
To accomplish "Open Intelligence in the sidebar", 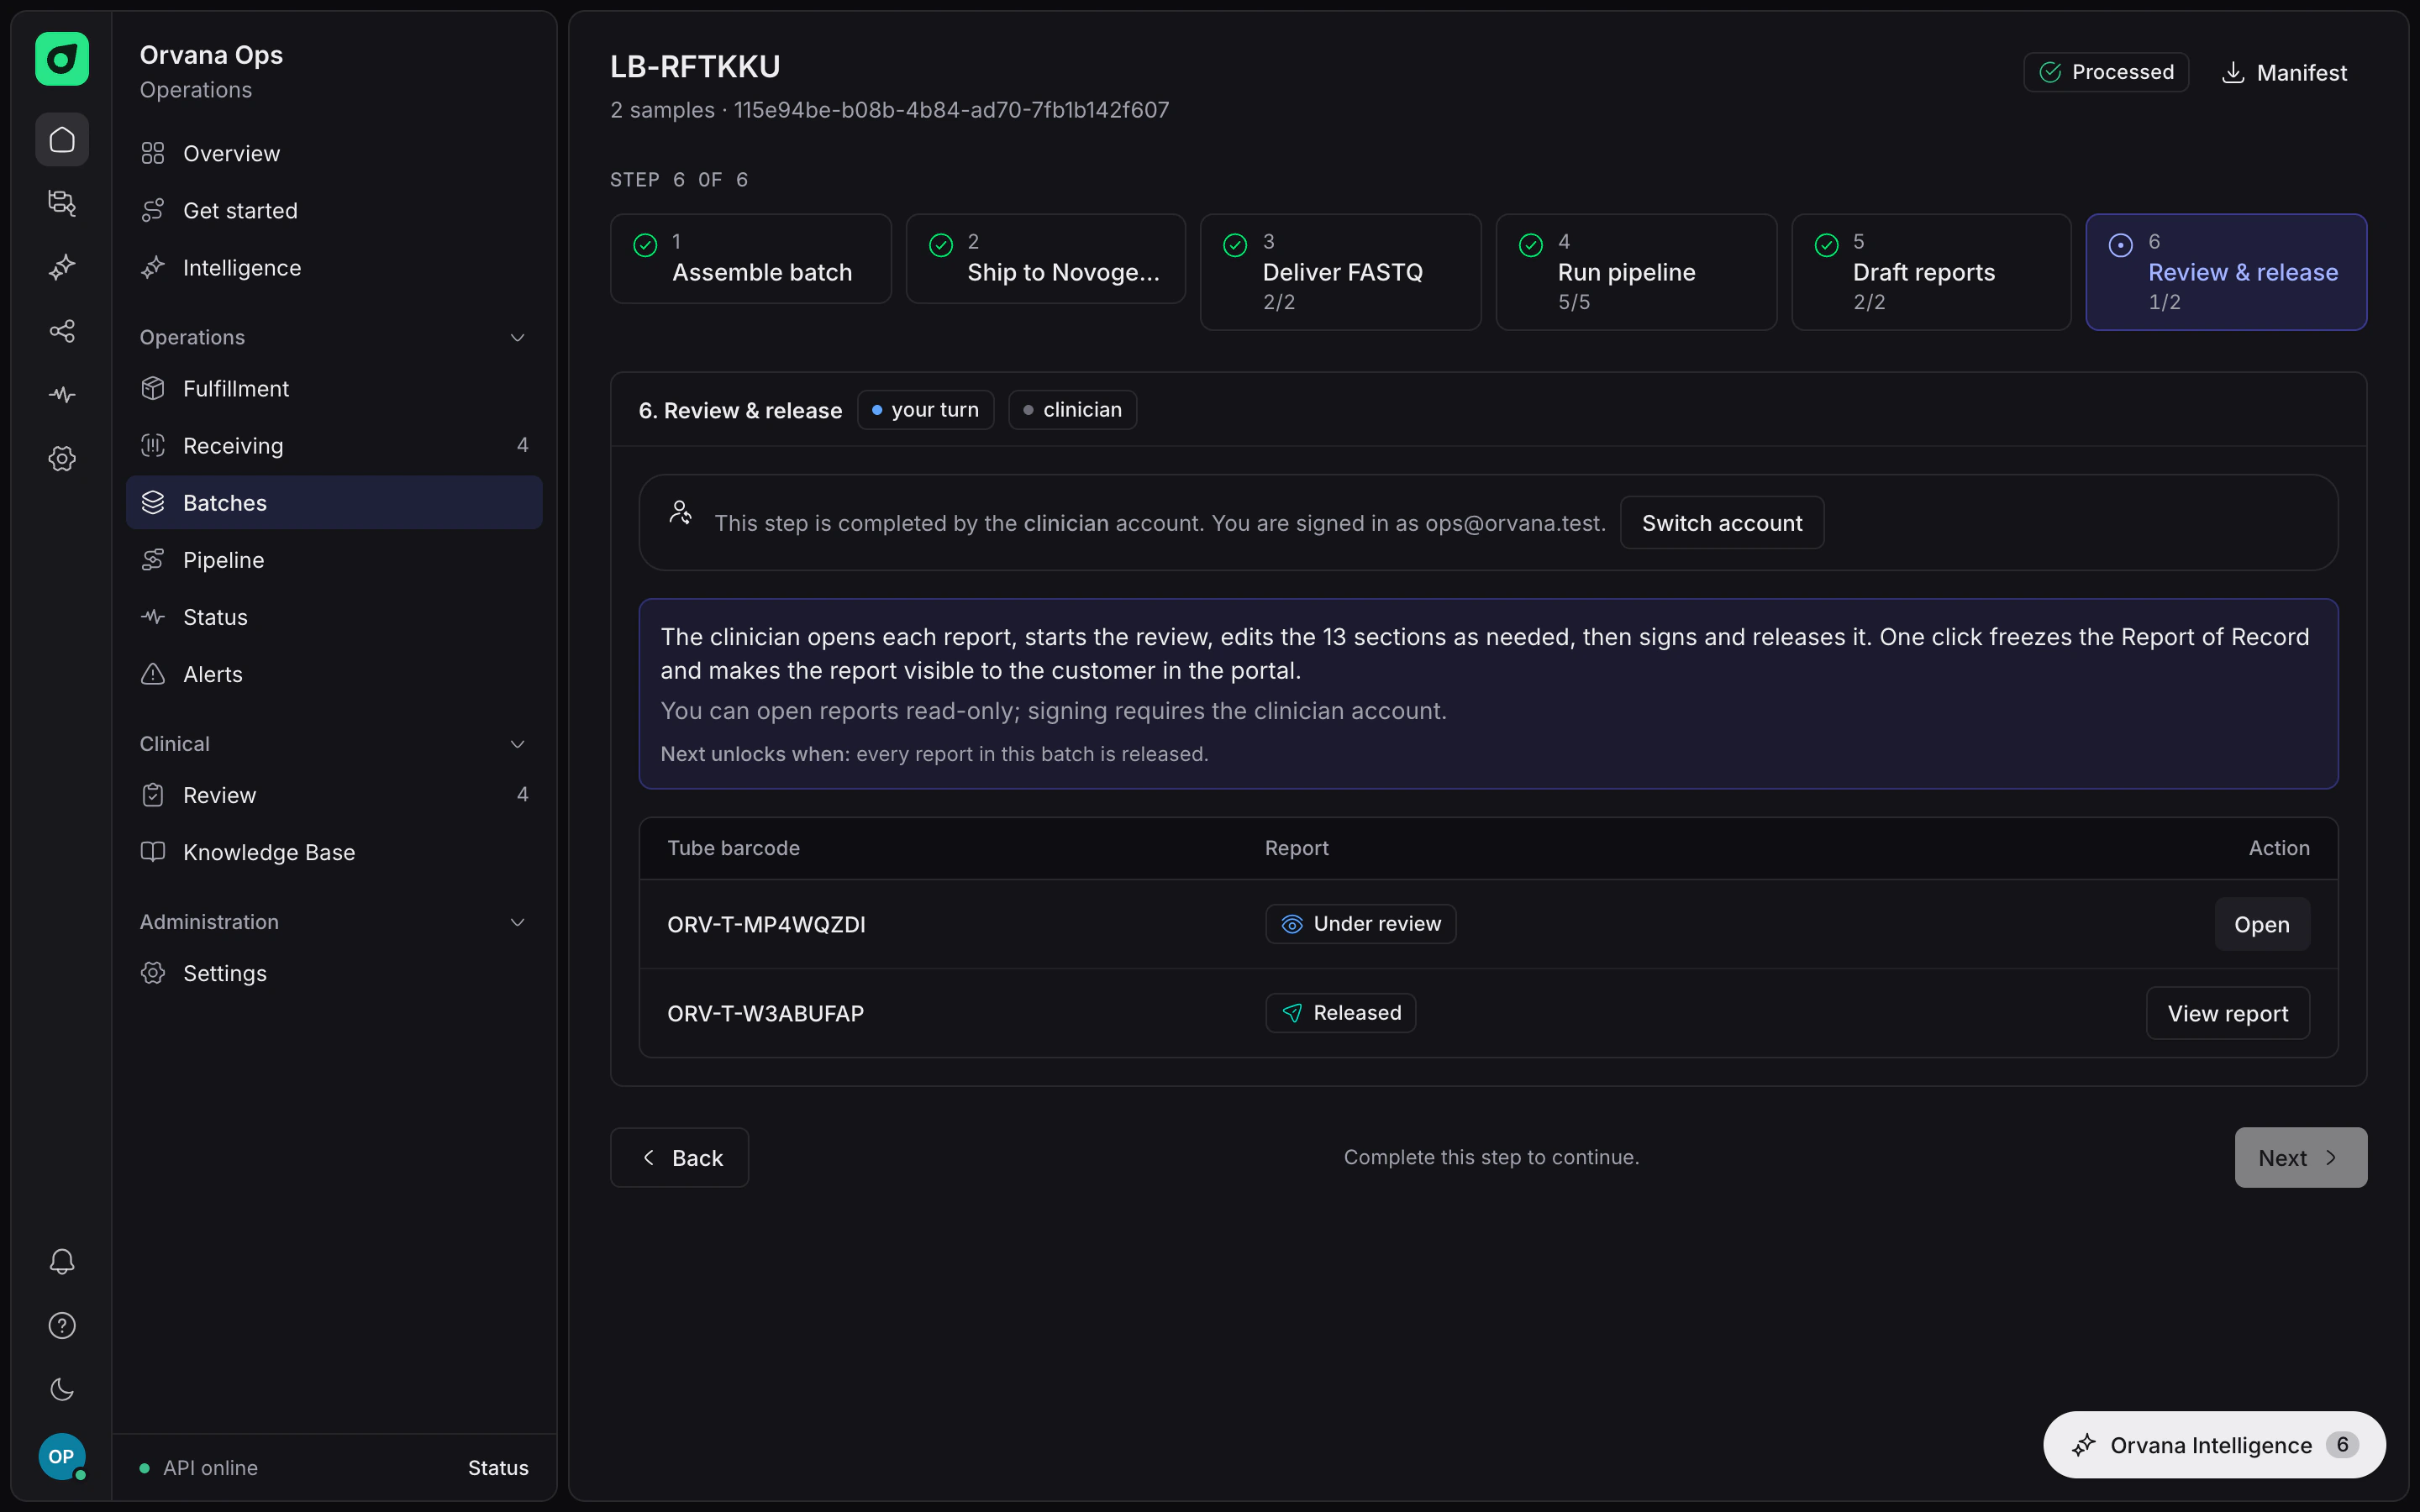I will tap(334, 267).
